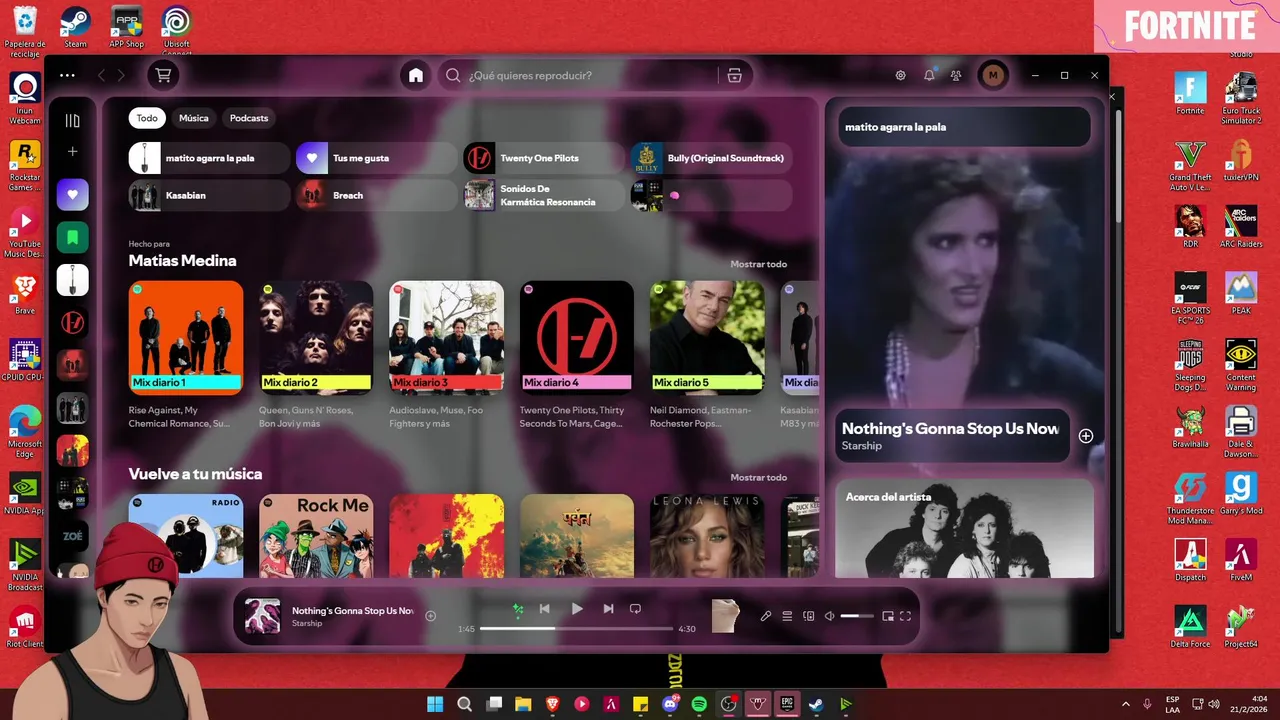
Task: Open the profile avatar 'M' menu
Action: tap(992, 75)
